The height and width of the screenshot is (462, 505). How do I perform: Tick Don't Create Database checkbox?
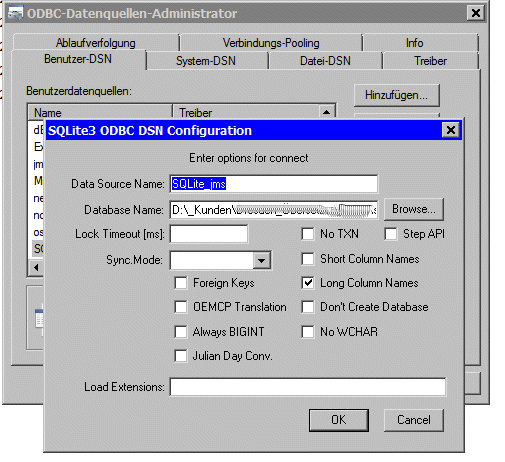click(308, 307)
